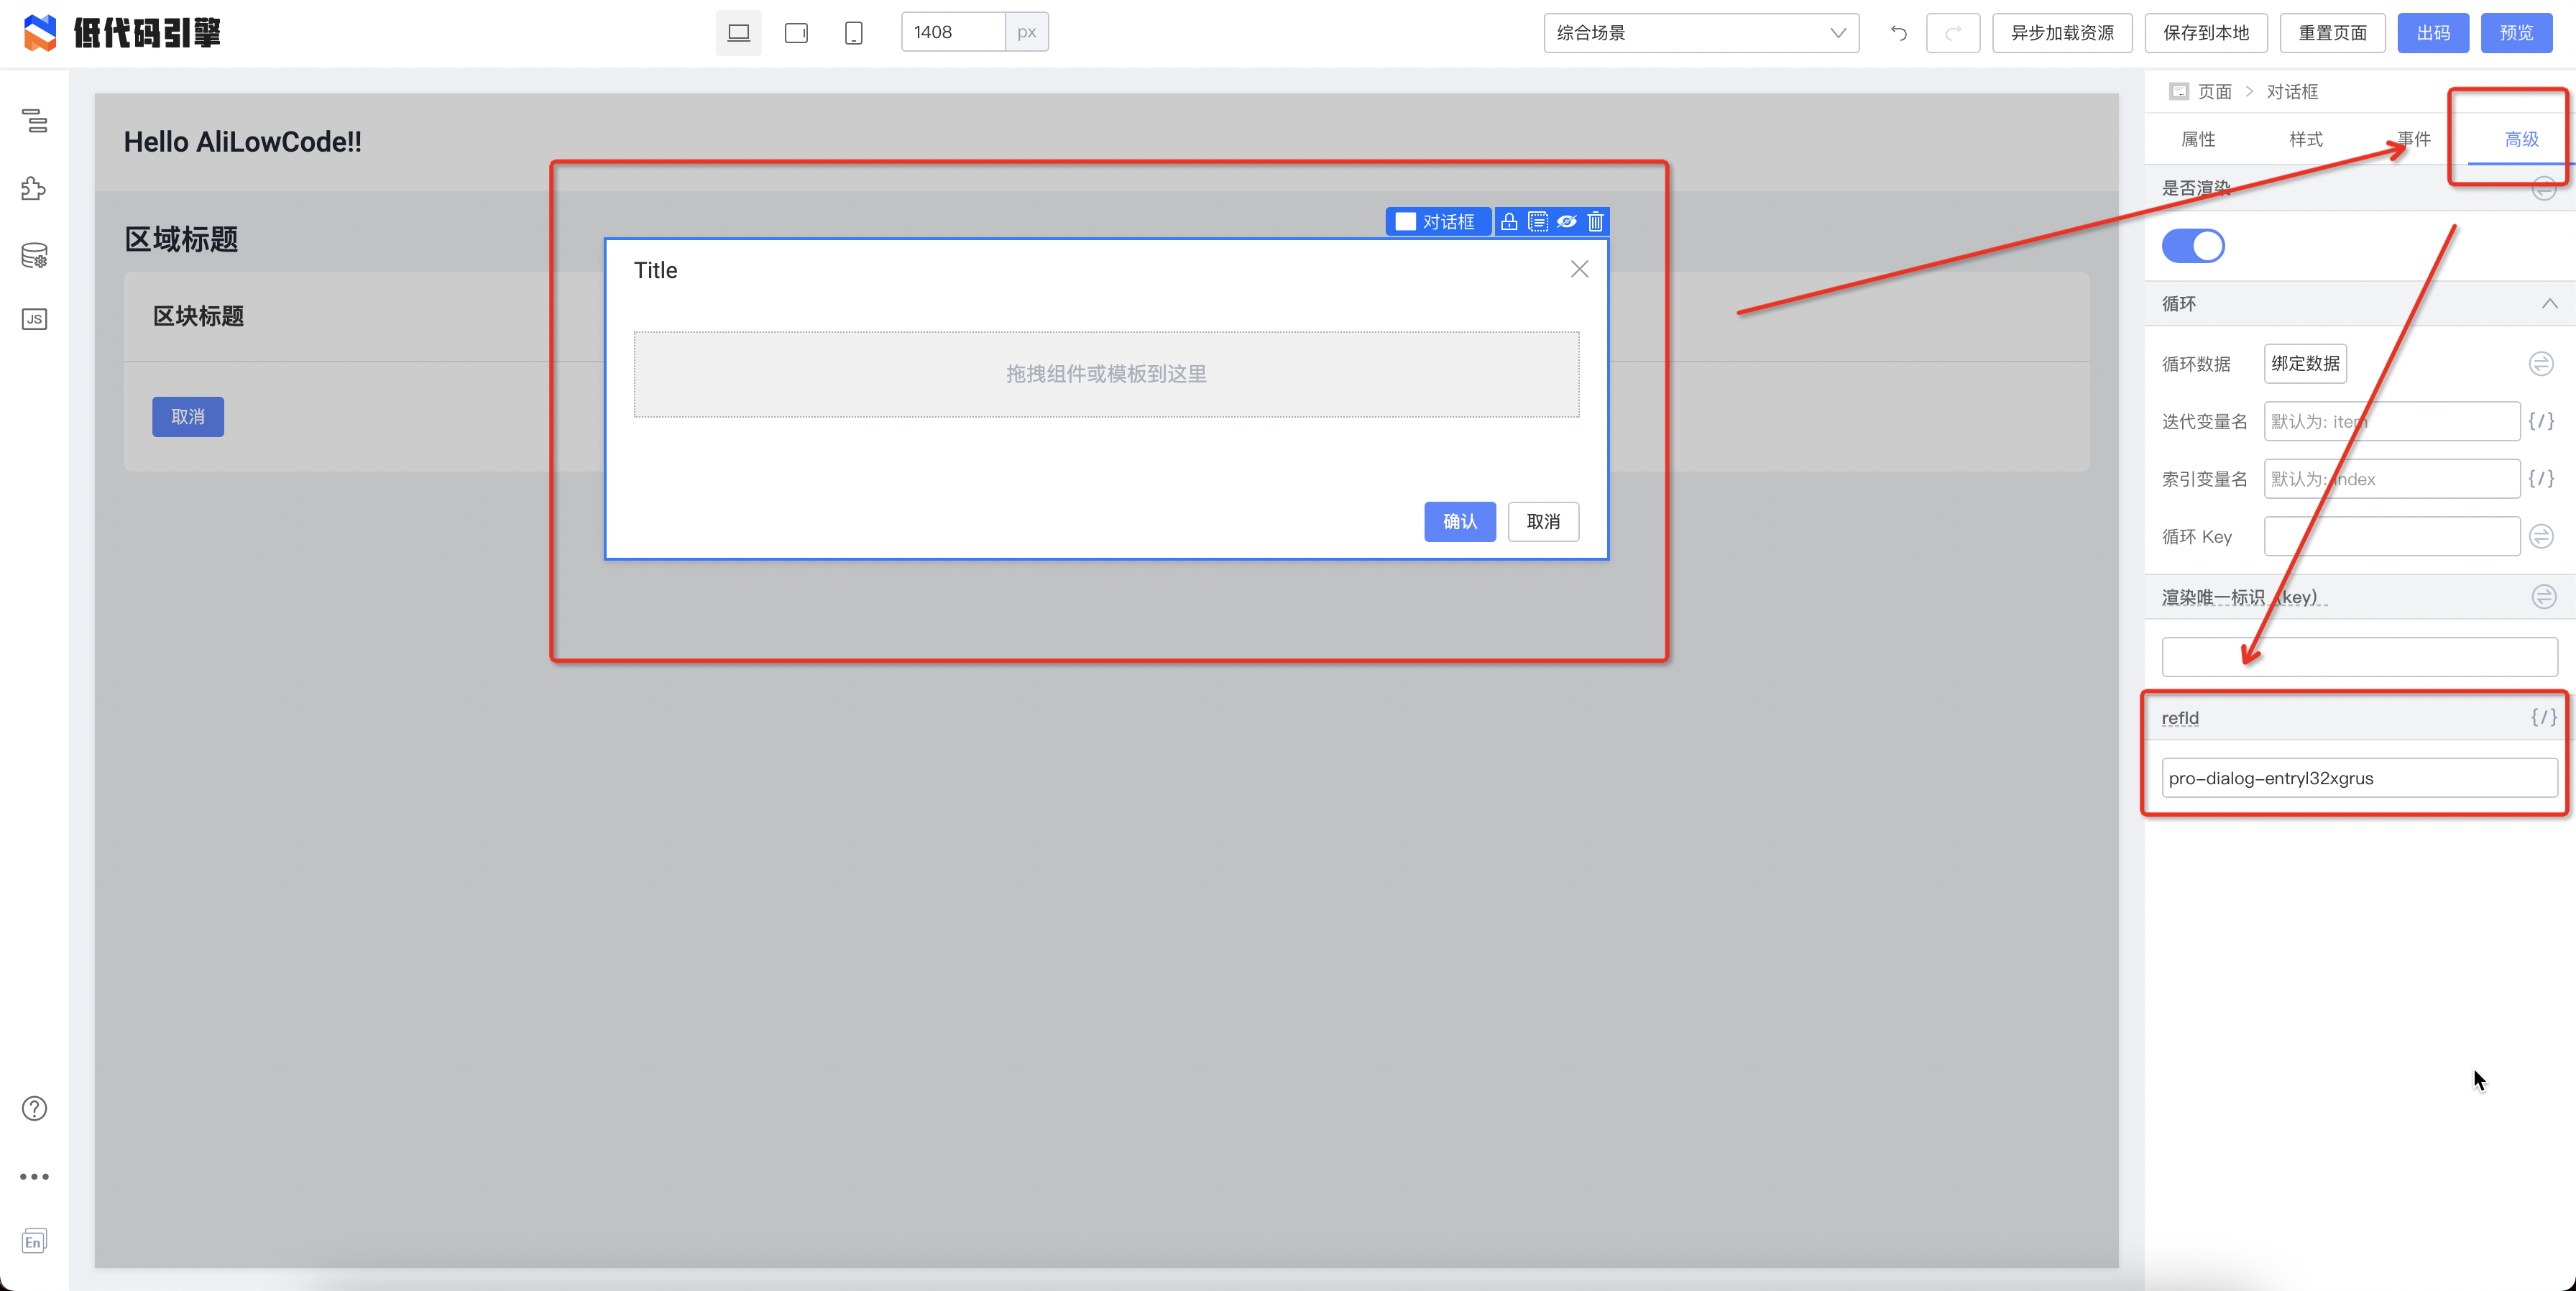The image size is (2576, 1291).
Task: Click the 绑定数据 button
Action: (2304, 363)
